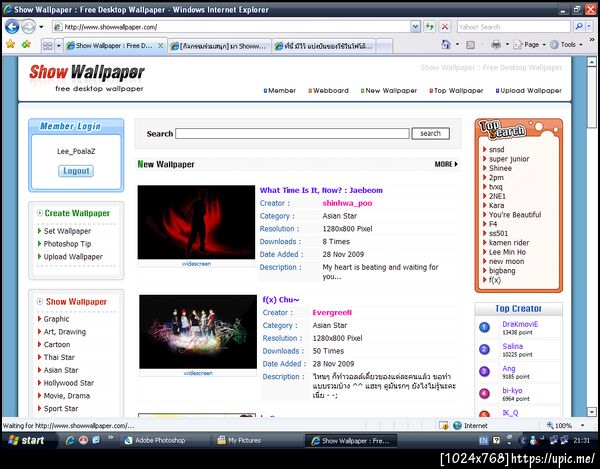Click MORE next to New Wallpaper
600x469 pixels.
coord(446,164)
